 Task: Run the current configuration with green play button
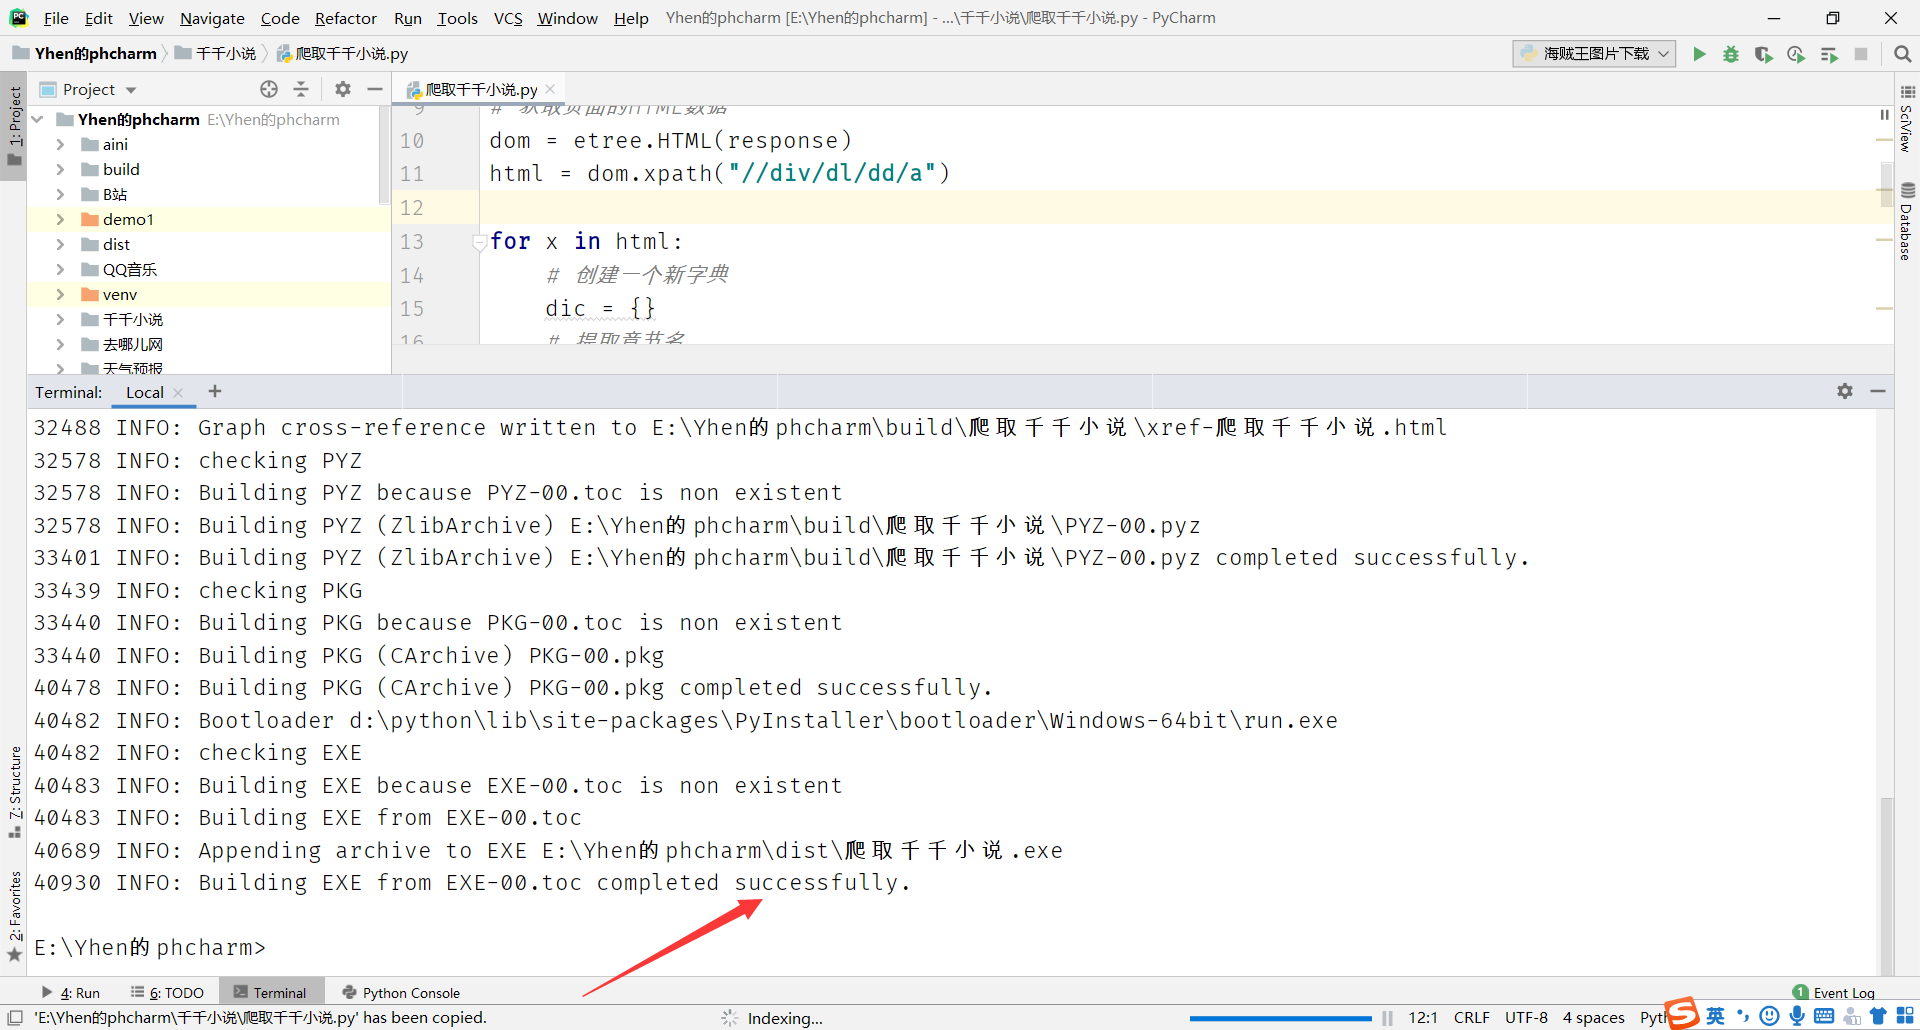(1699, 54)
